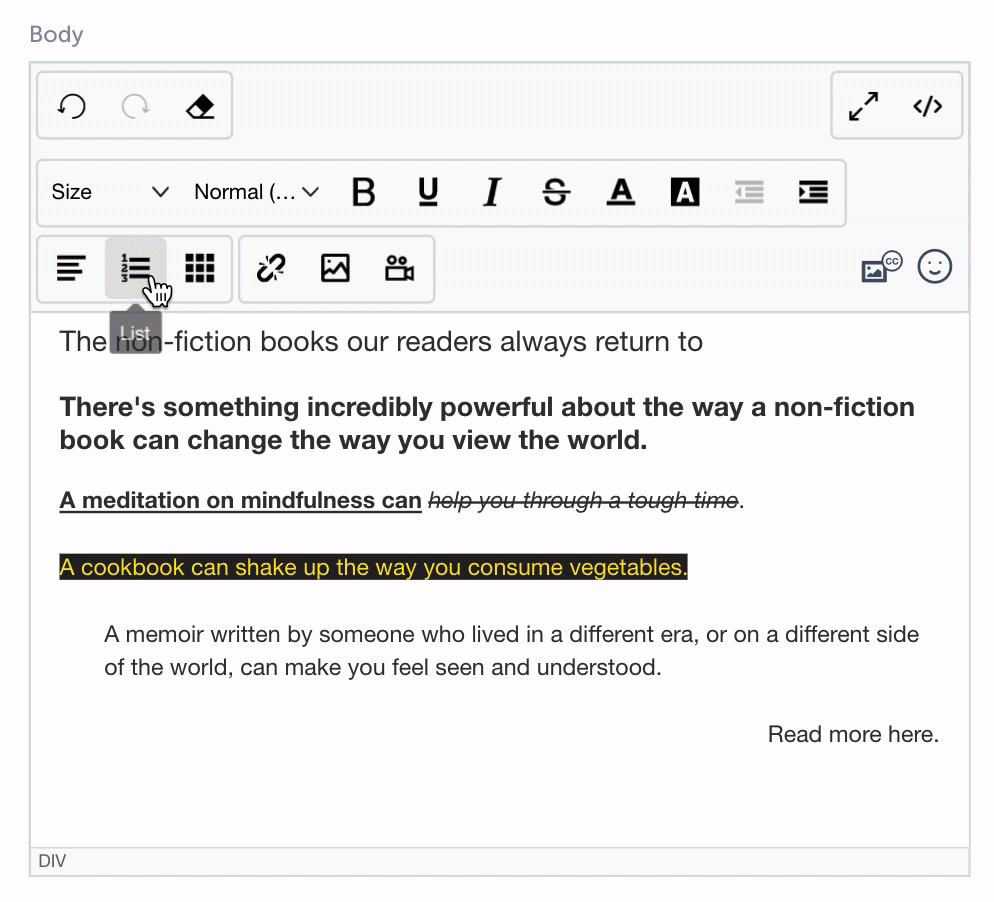Expand editor to fullscreen
994x902 pixels.
[x=863, y=106]
